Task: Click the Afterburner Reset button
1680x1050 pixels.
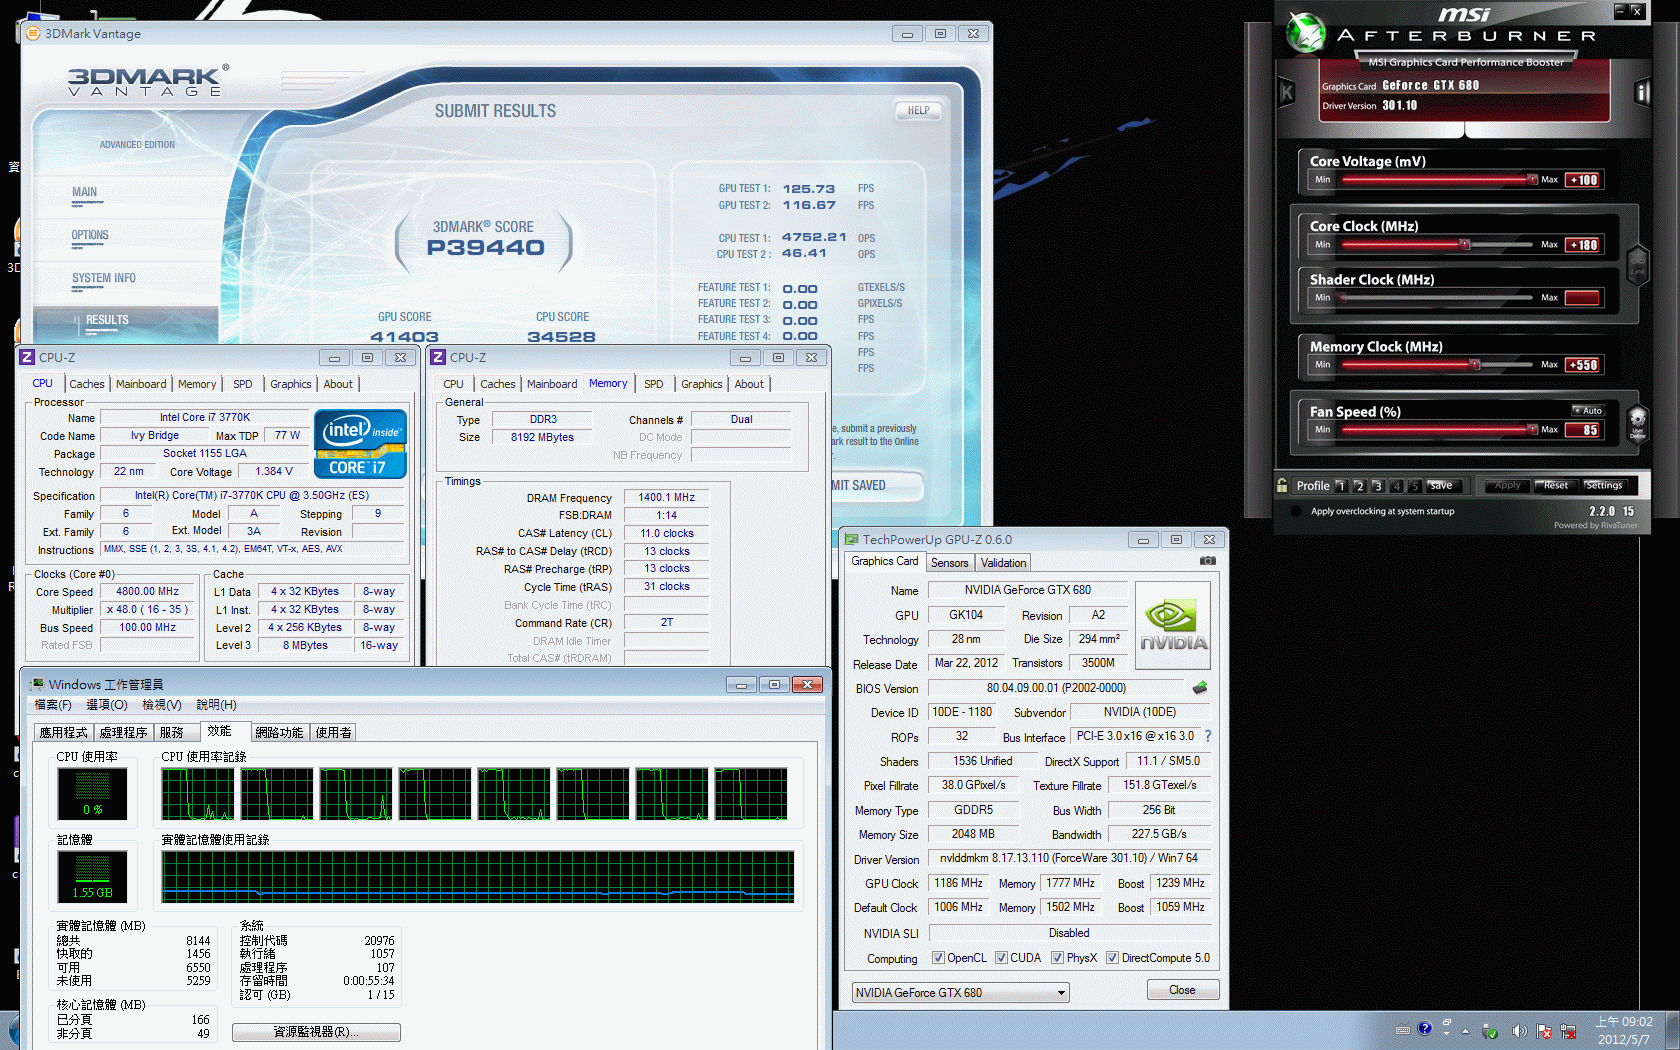Action: pyautogui.click(x=1555, y=485)
